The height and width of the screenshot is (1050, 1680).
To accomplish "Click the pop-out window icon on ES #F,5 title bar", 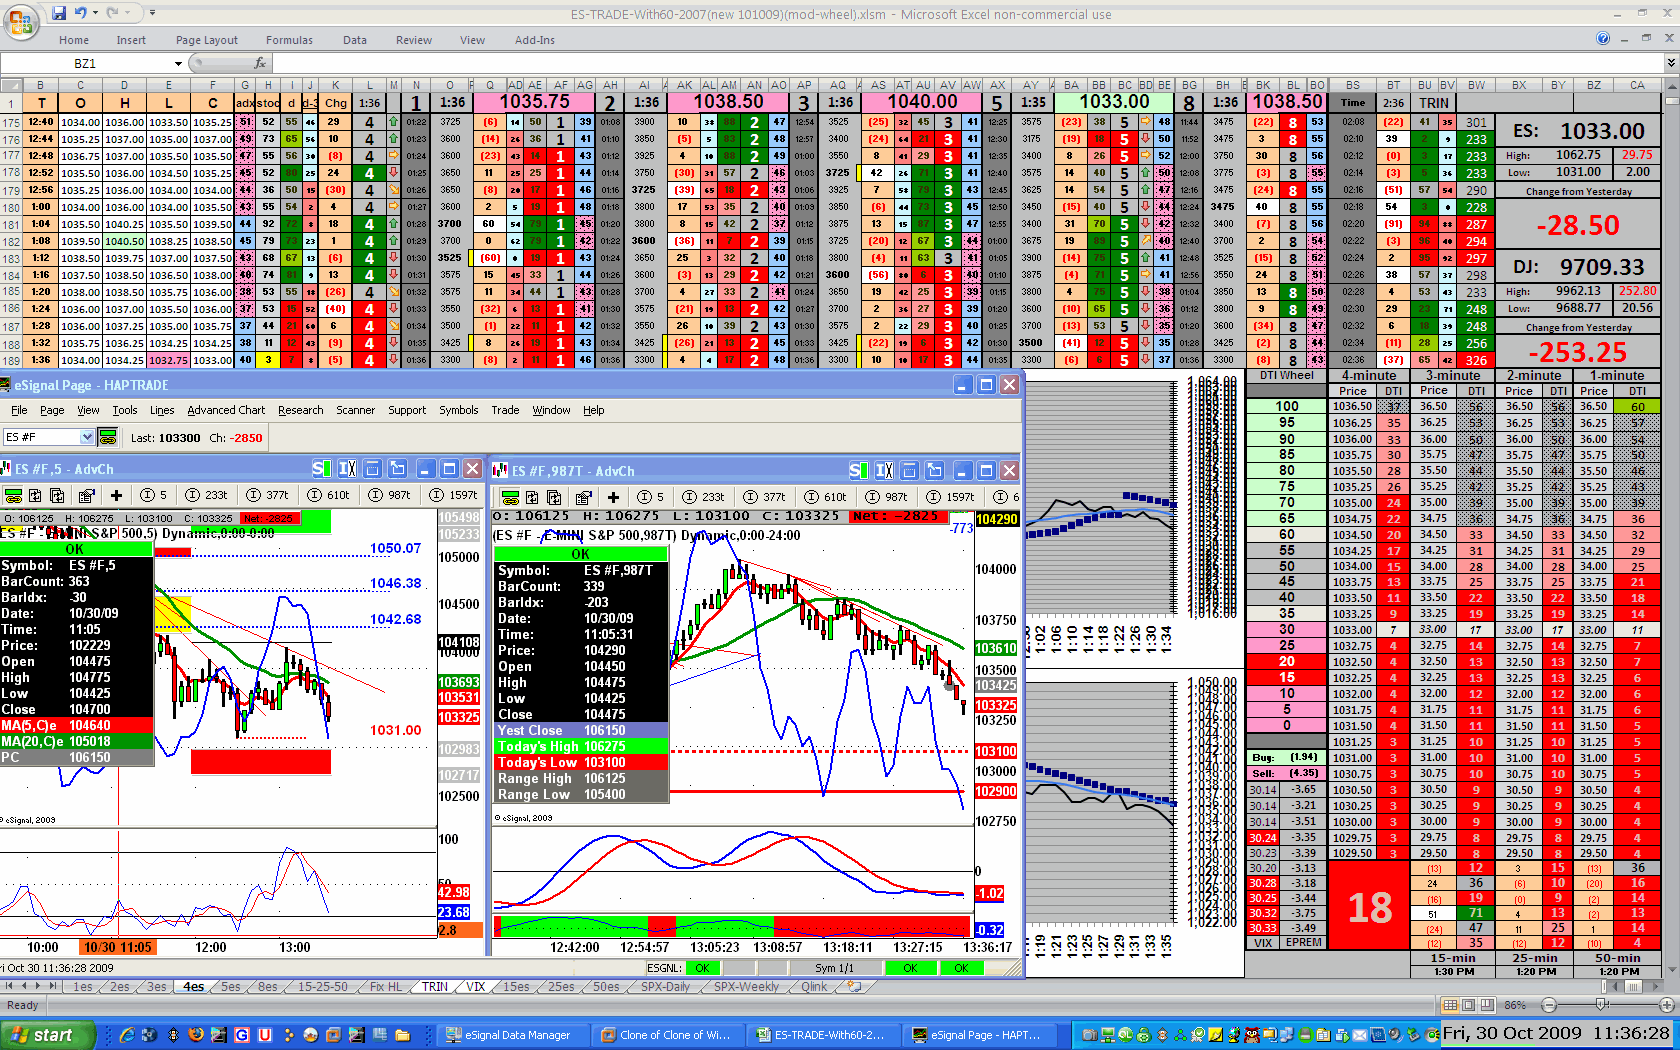I will (397, 469).
